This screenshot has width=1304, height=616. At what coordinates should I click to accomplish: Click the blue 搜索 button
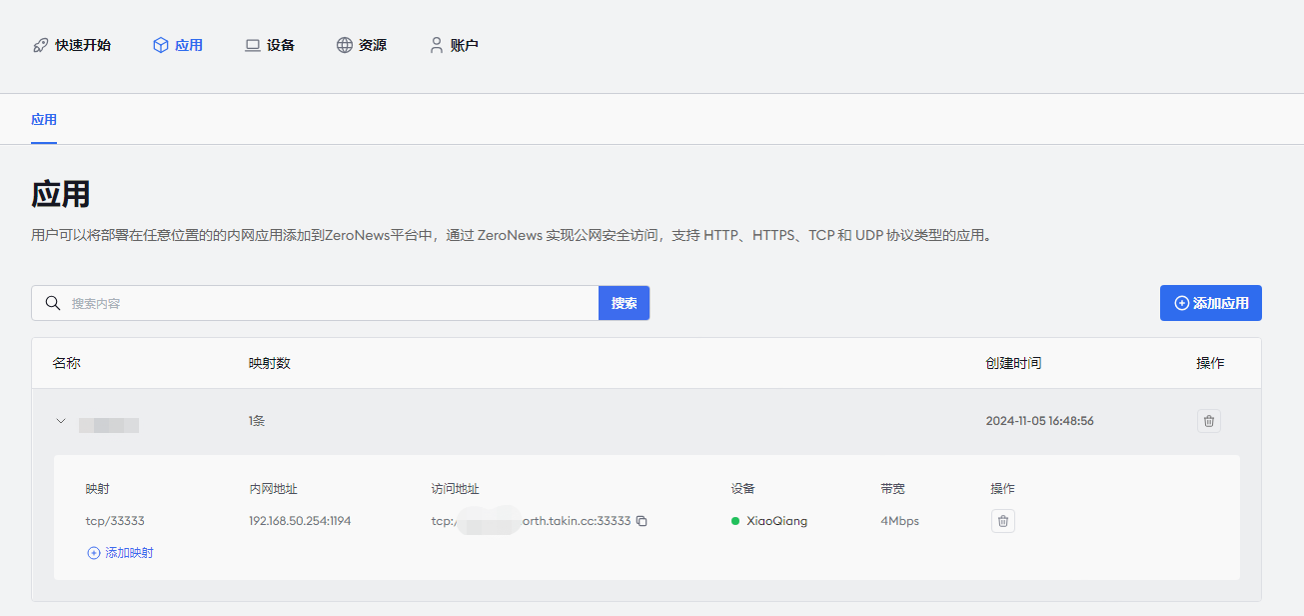coord(624,303)
